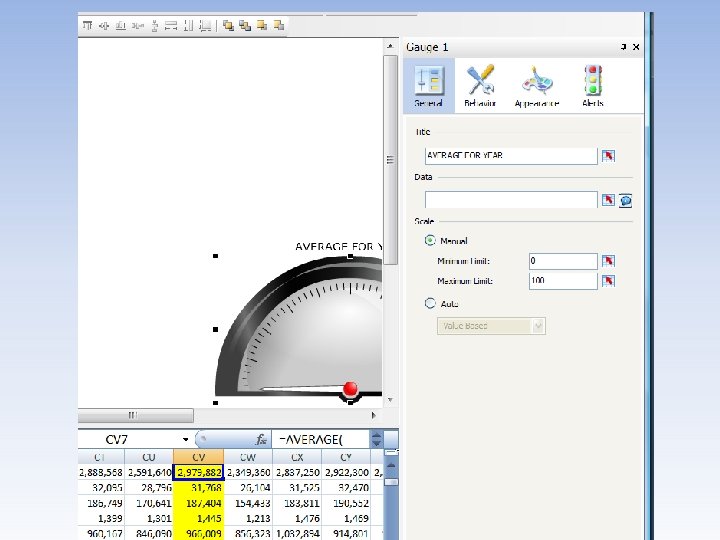Viewport: 720px width, 540px height.
Task: Click the Bring Forward icon
Action: [262, 25]
